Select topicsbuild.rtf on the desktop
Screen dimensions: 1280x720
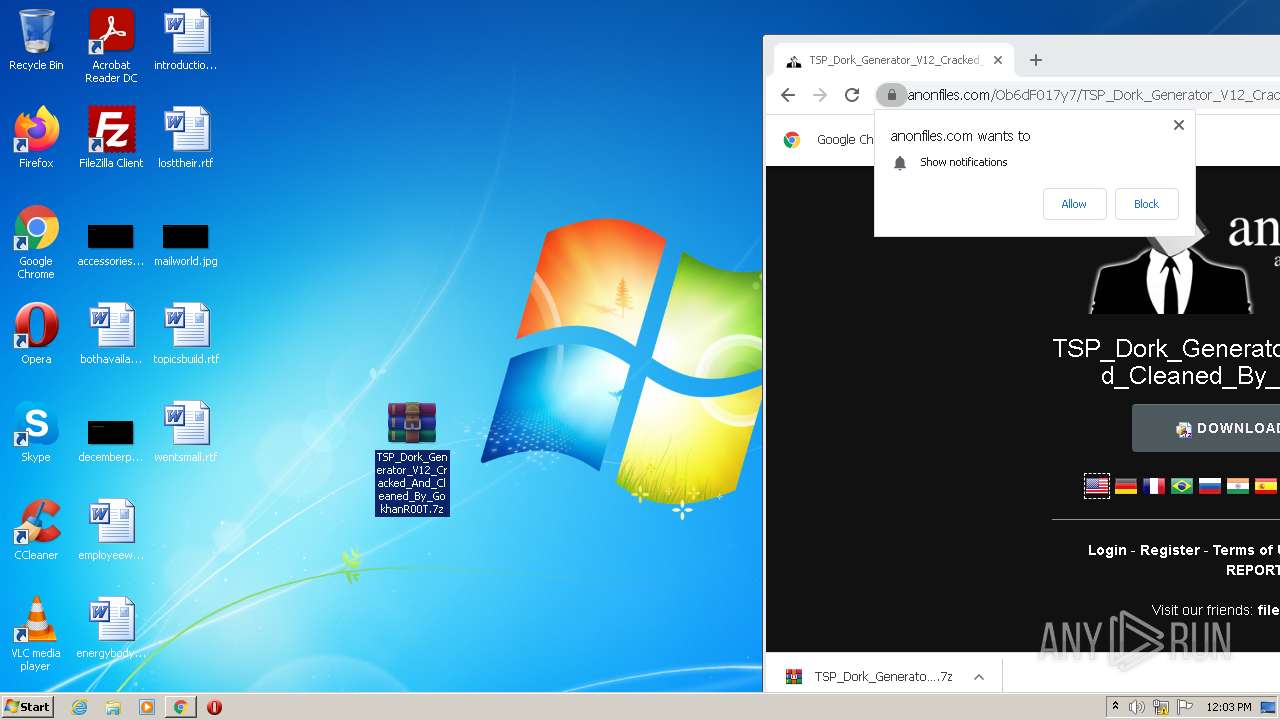point(186,334)
